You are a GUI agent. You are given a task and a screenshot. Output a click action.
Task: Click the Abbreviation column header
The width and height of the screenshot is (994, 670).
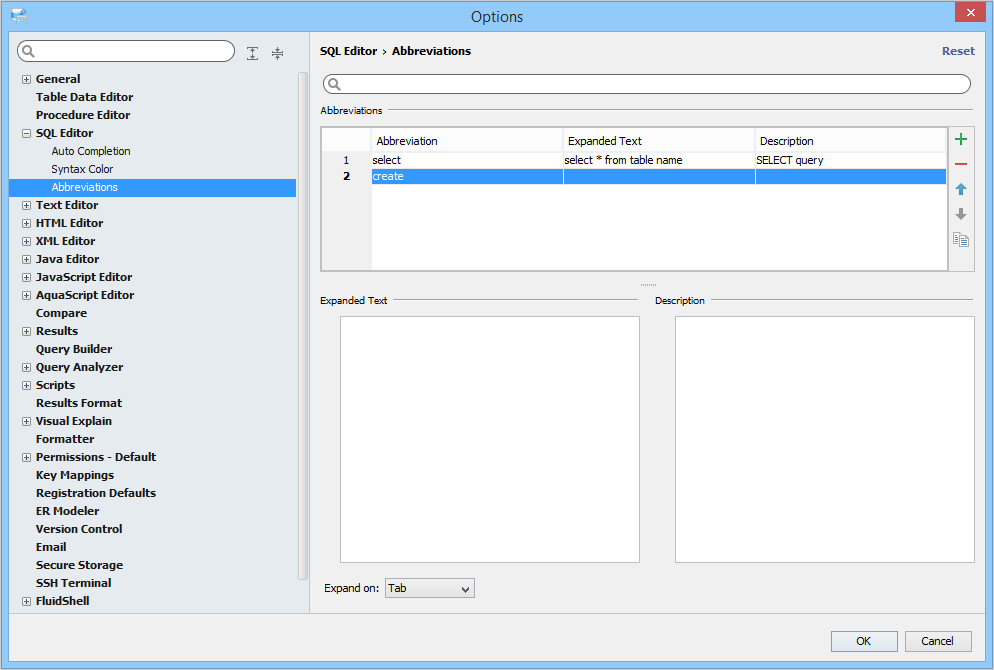tap(467, 141)
